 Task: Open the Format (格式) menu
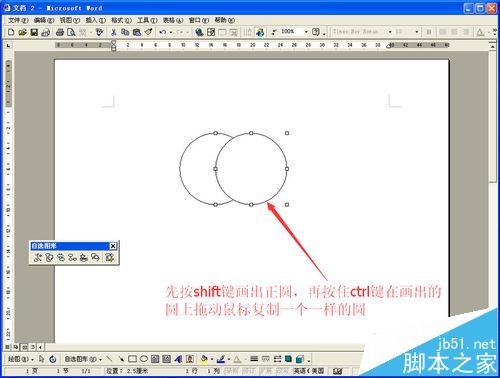(x=121, y=20)
